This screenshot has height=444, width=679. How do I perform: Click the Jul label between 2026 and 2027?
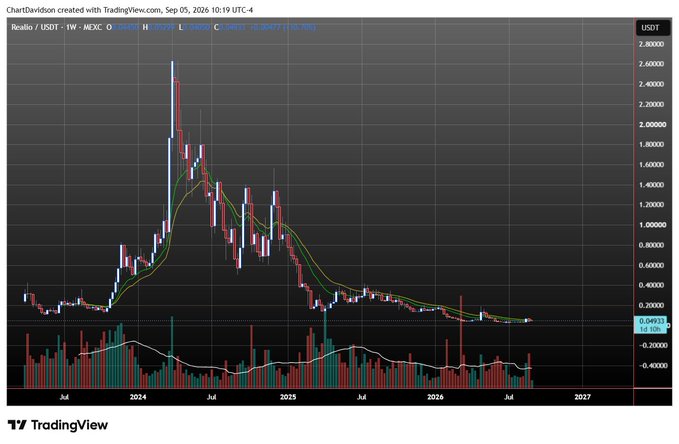(509, 397)
